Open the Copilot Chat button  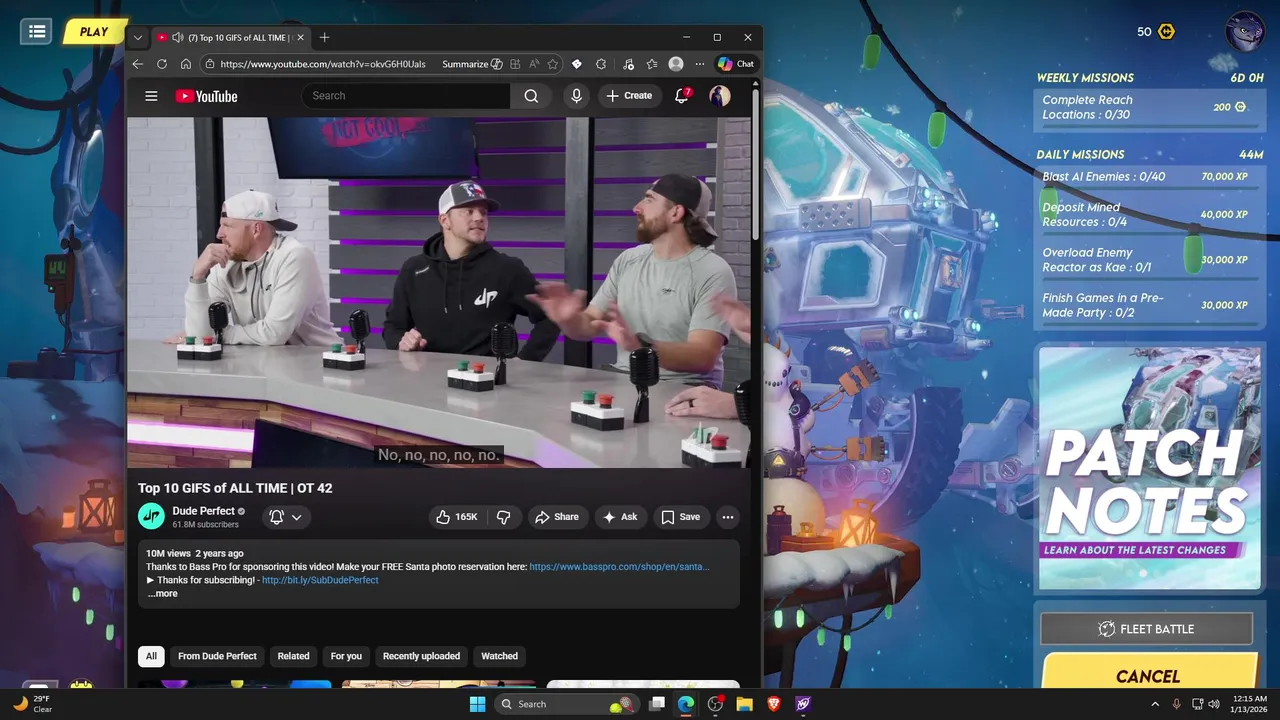736,64
